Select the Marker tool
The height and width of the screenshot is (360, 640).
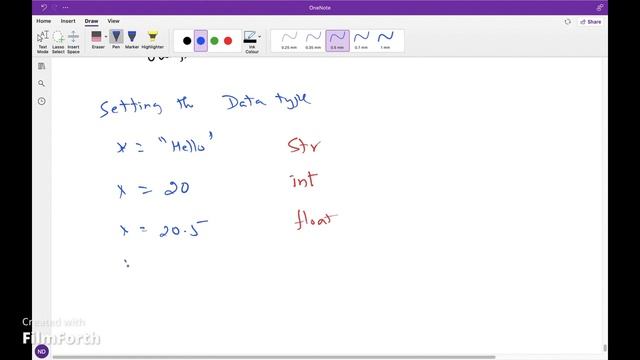coord(132,40)
